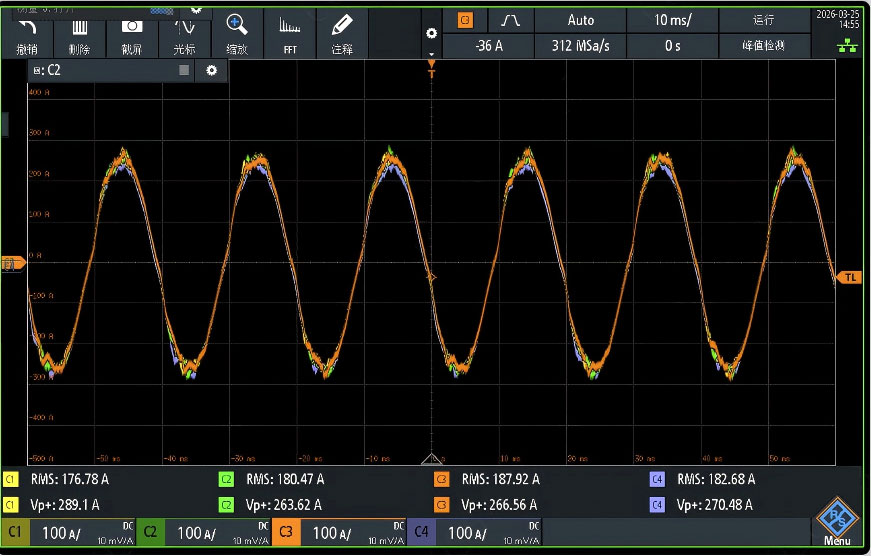Open the R&S Menu diamond button

pos(837,522)
